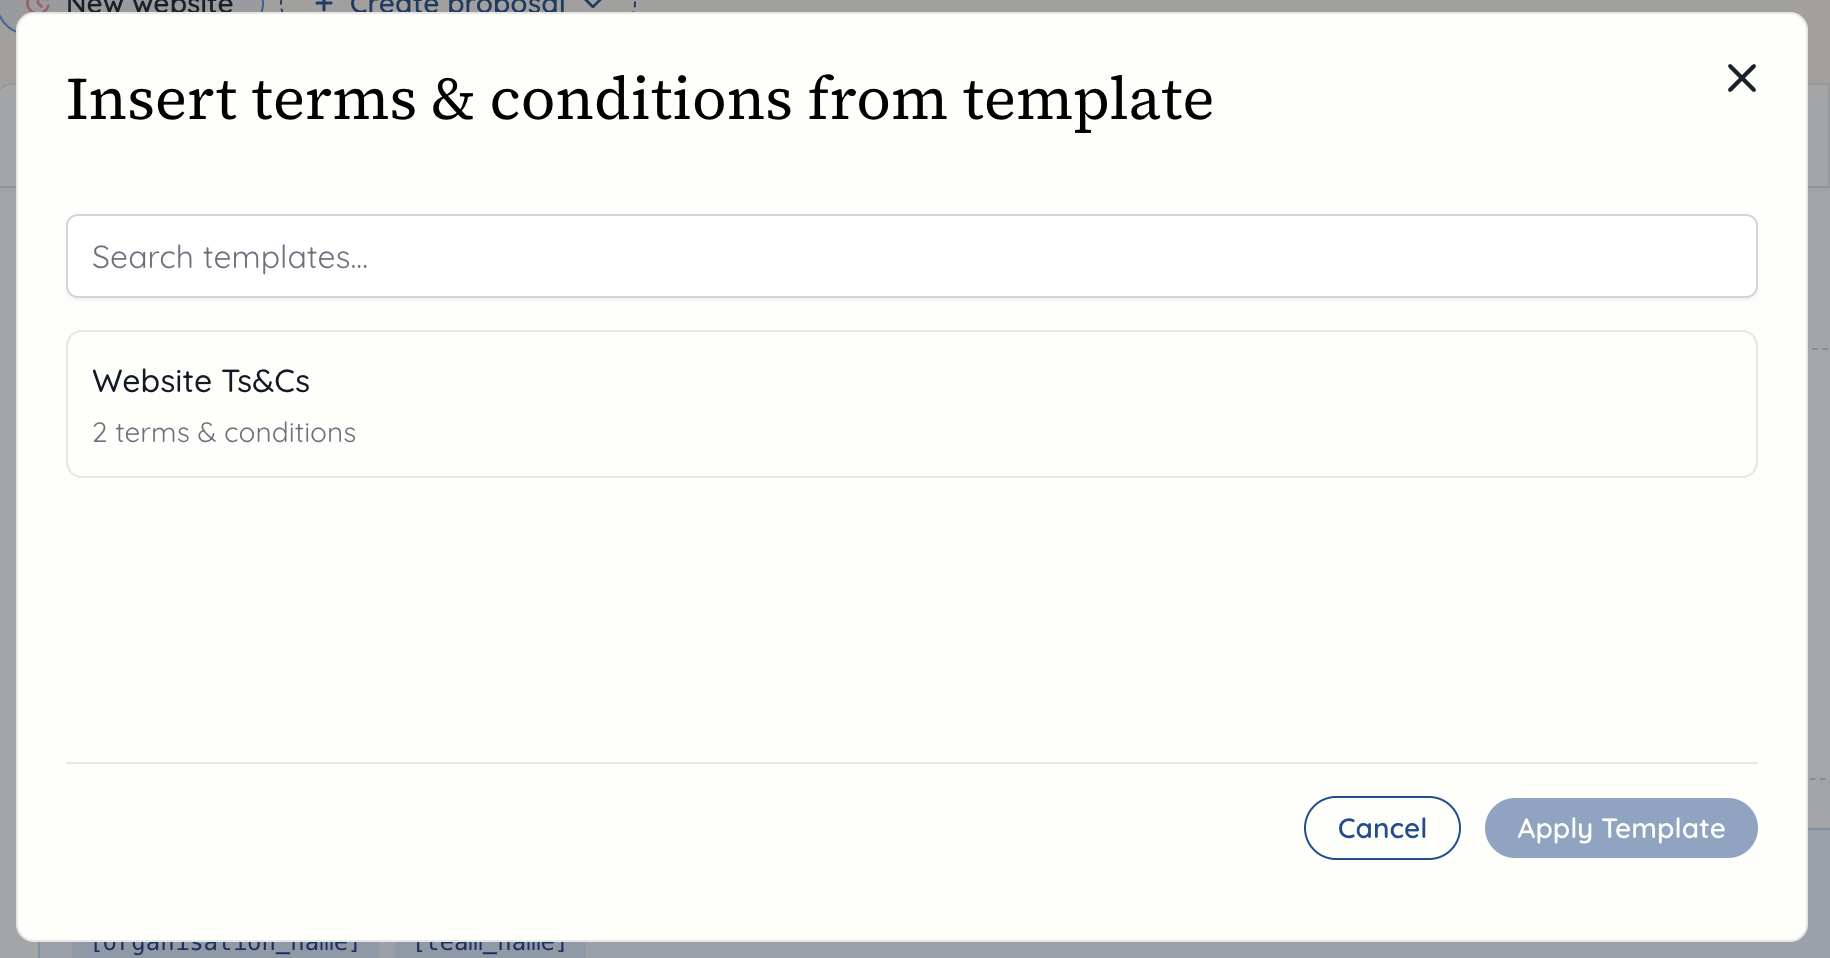Screen dimensions: 1830x958
Task: Click the search templates field
Action: pyautogui.click(x=911, y=256)
